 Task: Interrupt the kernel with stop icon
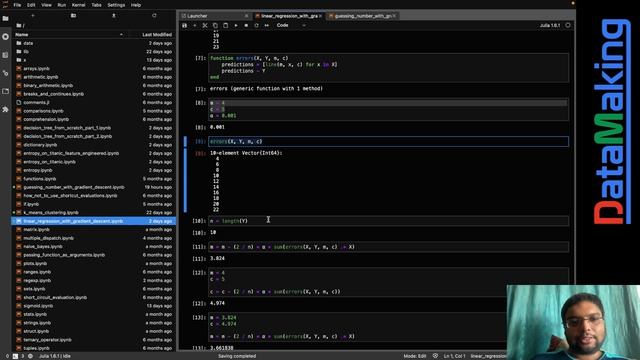tap(246, 25)
